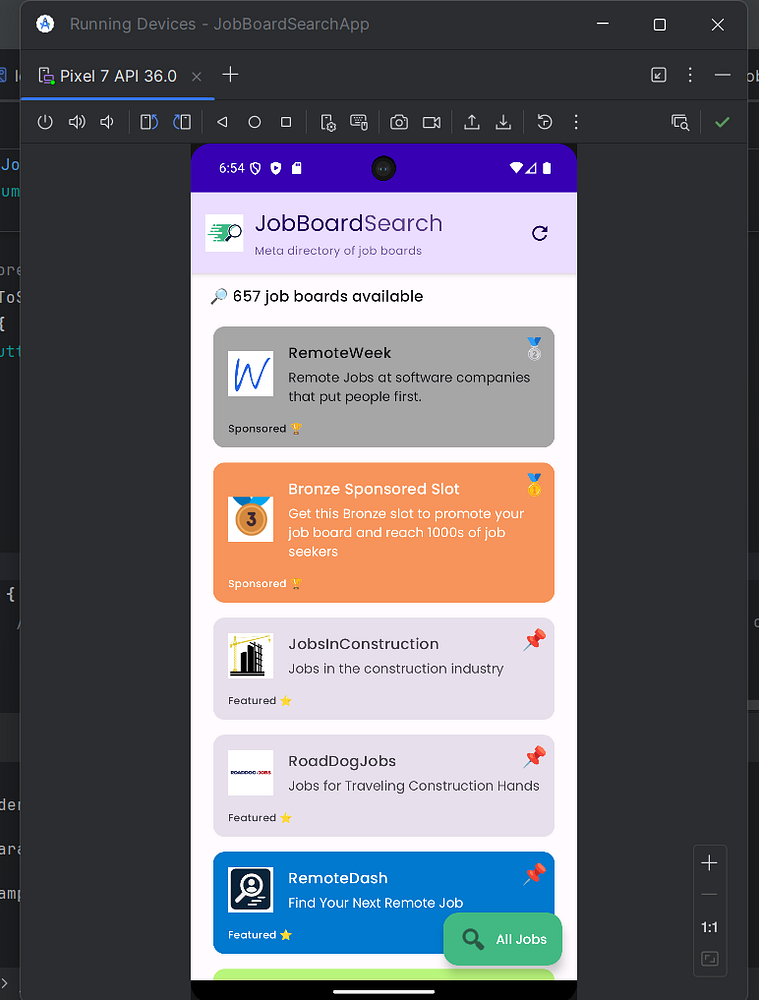Hide the Running Devices tool window

pyautogui.click(x=722, y=75)
